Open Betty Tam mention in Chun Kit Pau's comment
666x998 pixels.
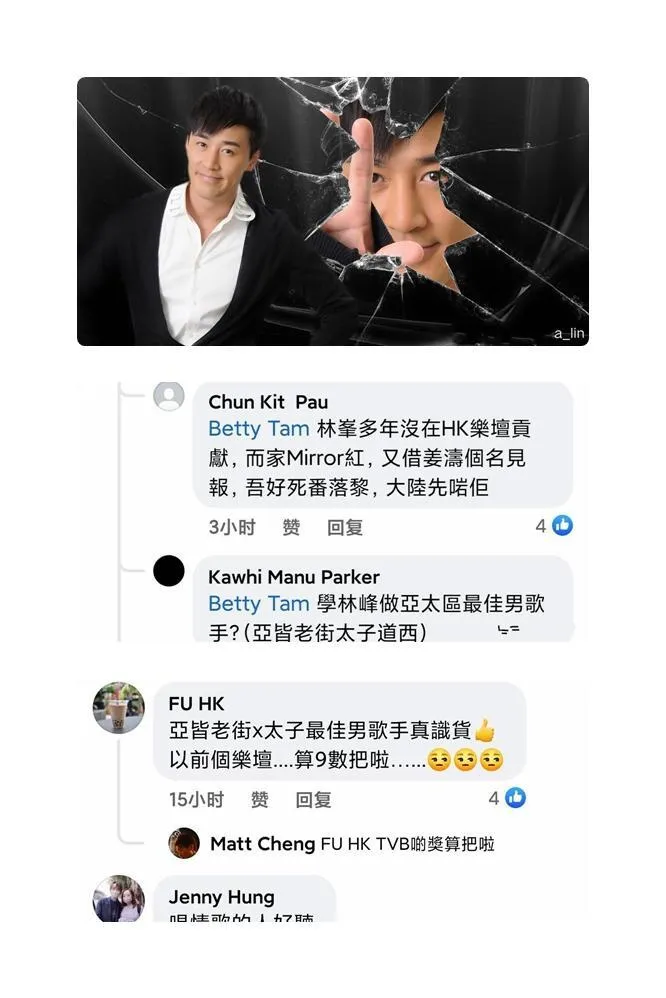click(259, 429)
